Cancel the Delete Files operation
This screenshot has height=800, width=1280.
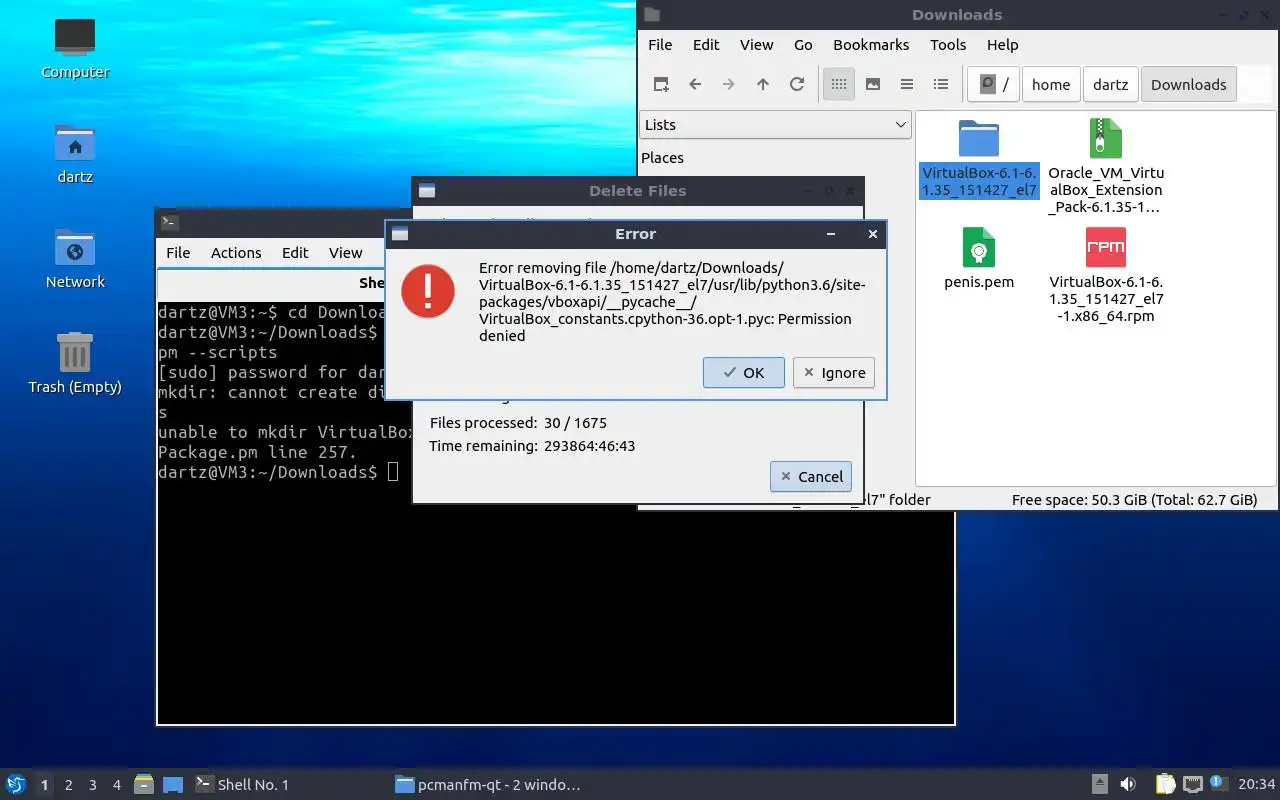click(811, 476)
